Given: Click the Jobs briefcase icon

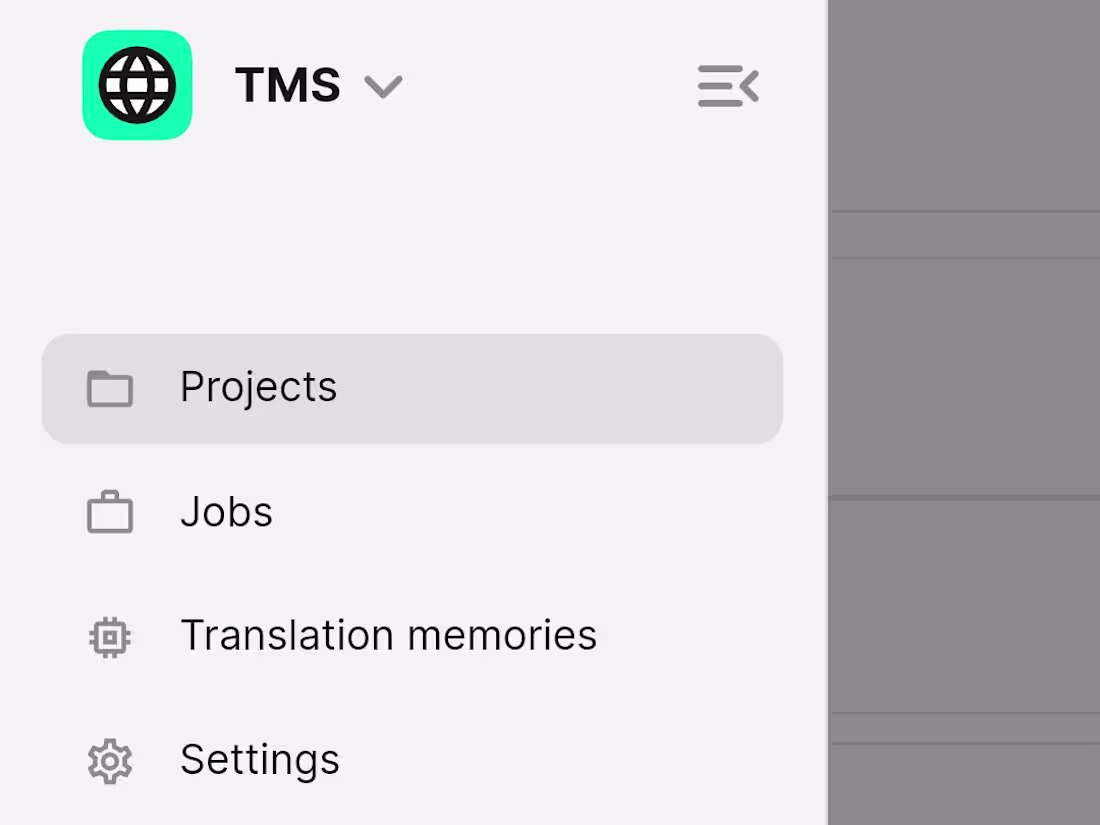Looking at the screenshot, I should [110, 512].
